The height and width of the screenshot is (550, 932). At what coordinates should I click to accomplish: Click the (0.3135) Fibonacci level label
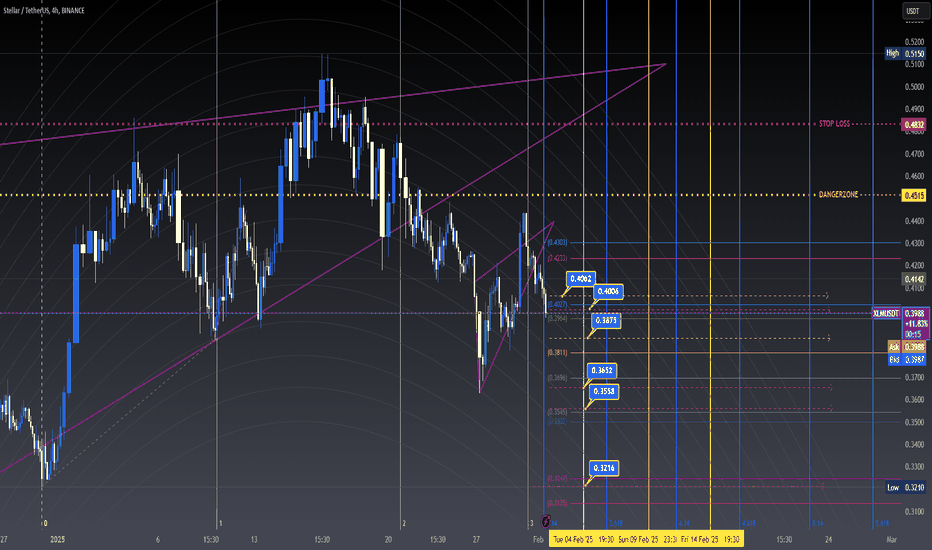(557, 503)
